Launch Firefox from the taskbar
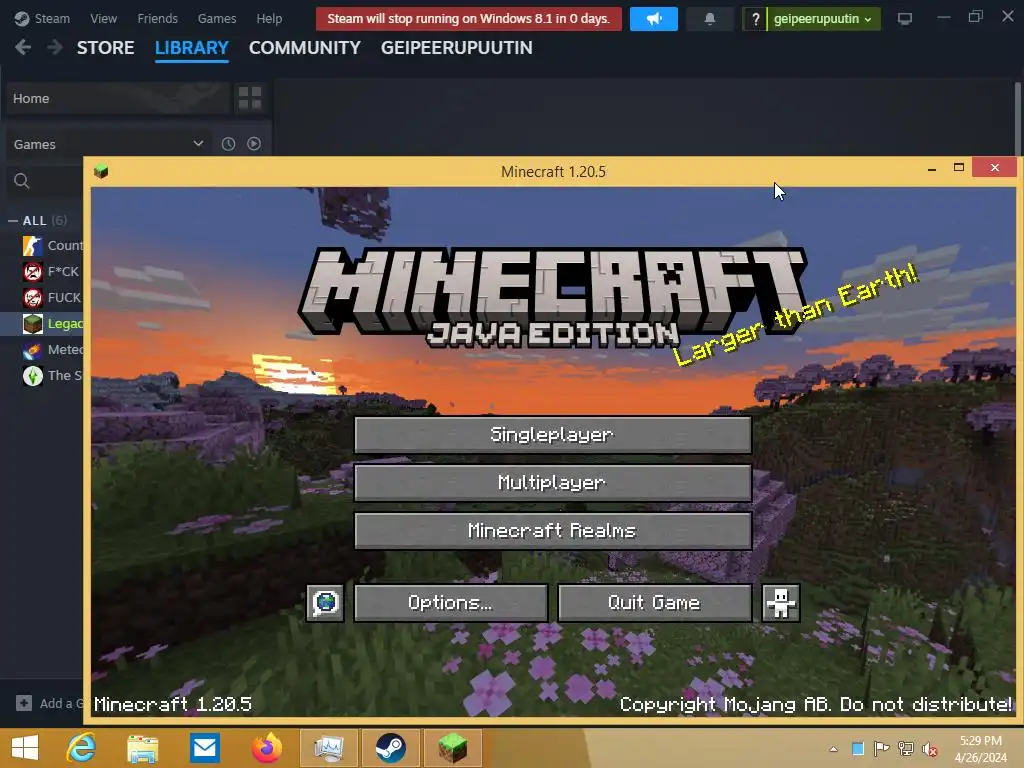The width and height of the screenshot is (1024, 768). 266,748
